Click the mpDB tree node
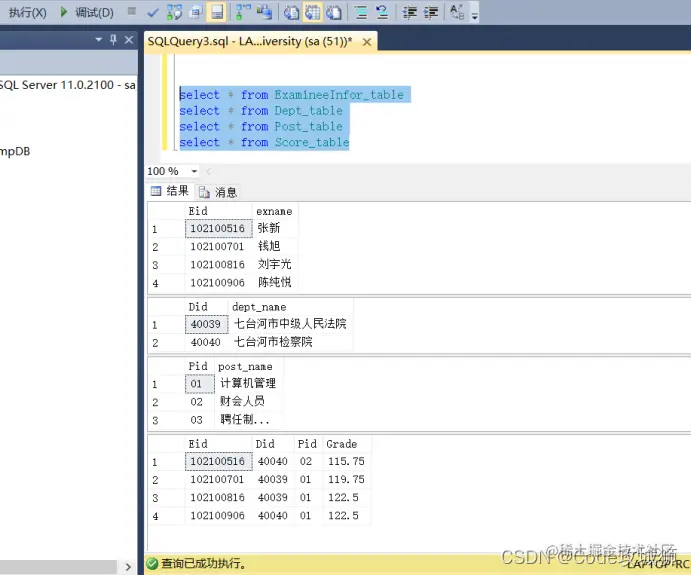692x576 pixels. [x=15, y=151]
